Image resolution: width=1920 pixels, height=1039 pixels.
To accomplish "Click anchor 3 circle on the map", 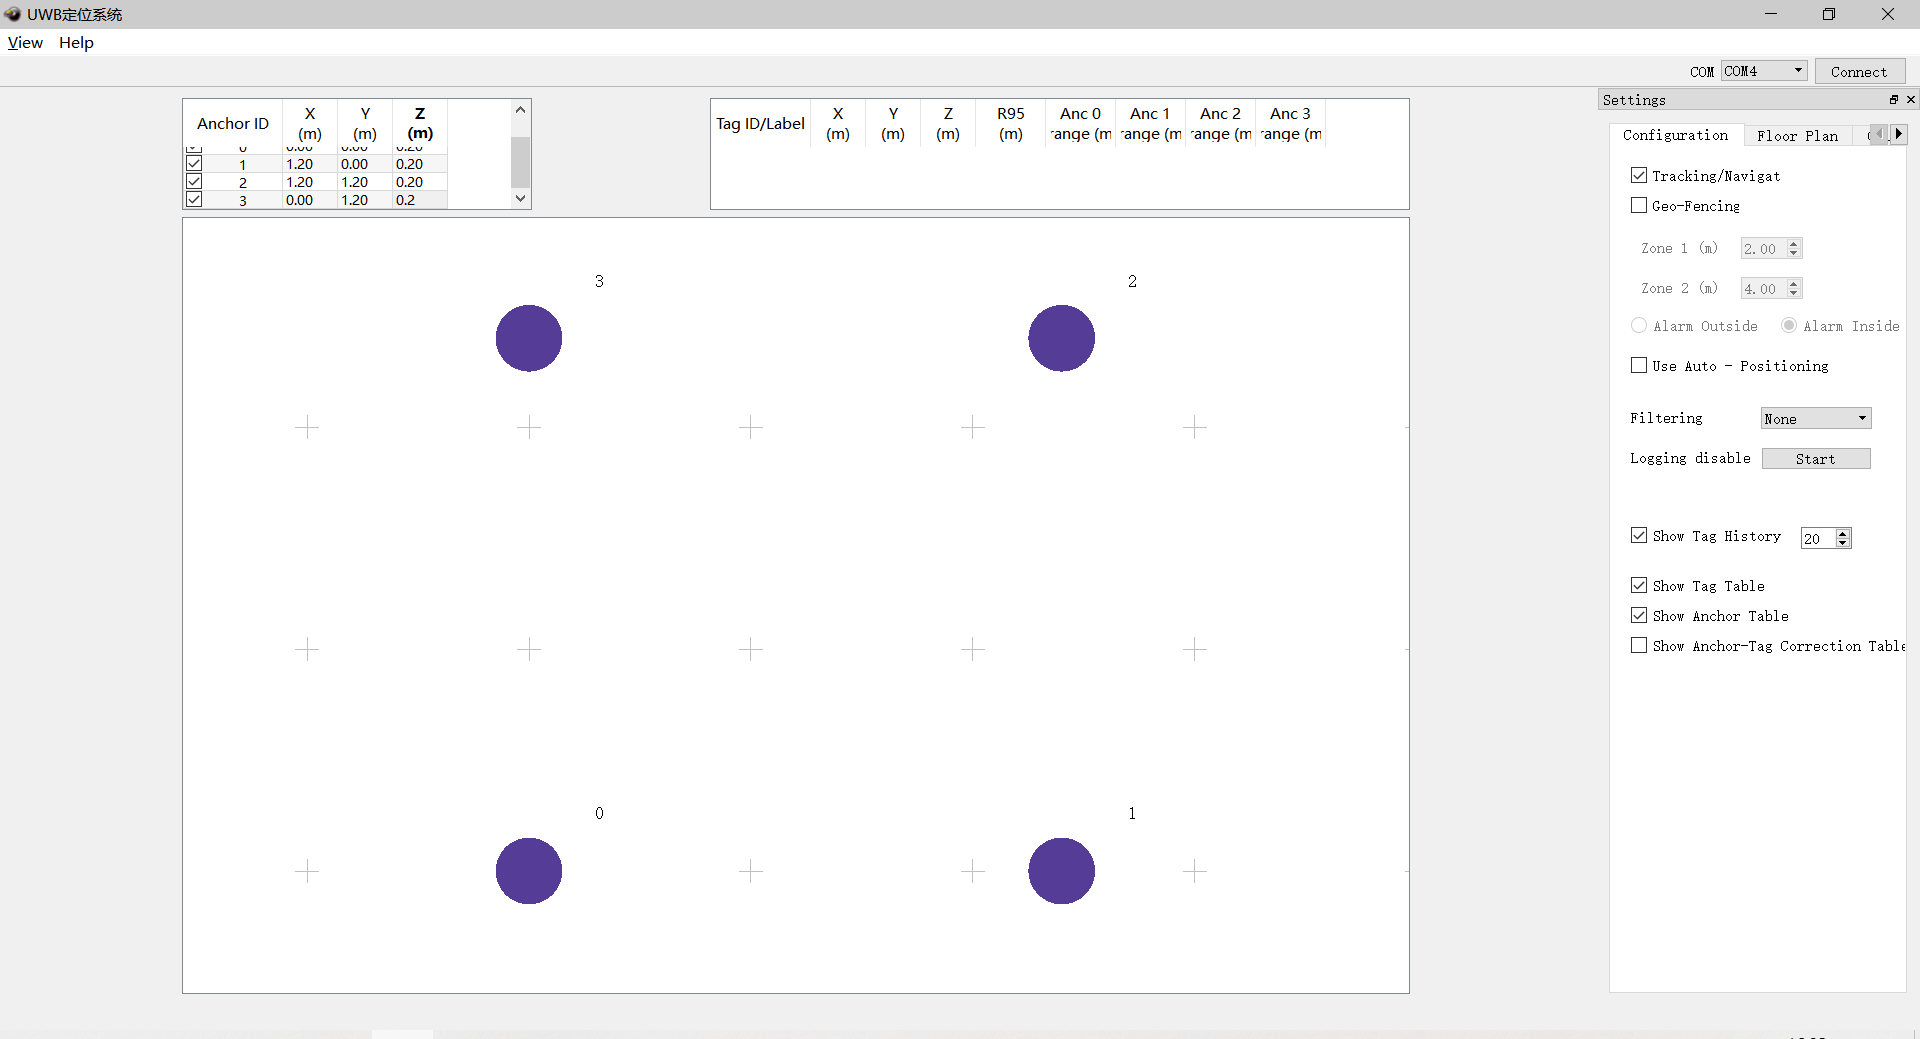I will coord(528,338).
